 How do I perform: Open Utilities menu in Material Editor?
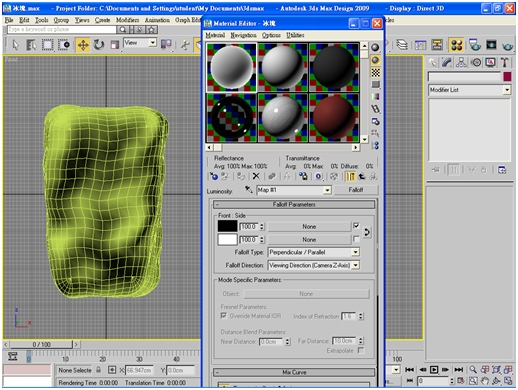tap(295, 35)
